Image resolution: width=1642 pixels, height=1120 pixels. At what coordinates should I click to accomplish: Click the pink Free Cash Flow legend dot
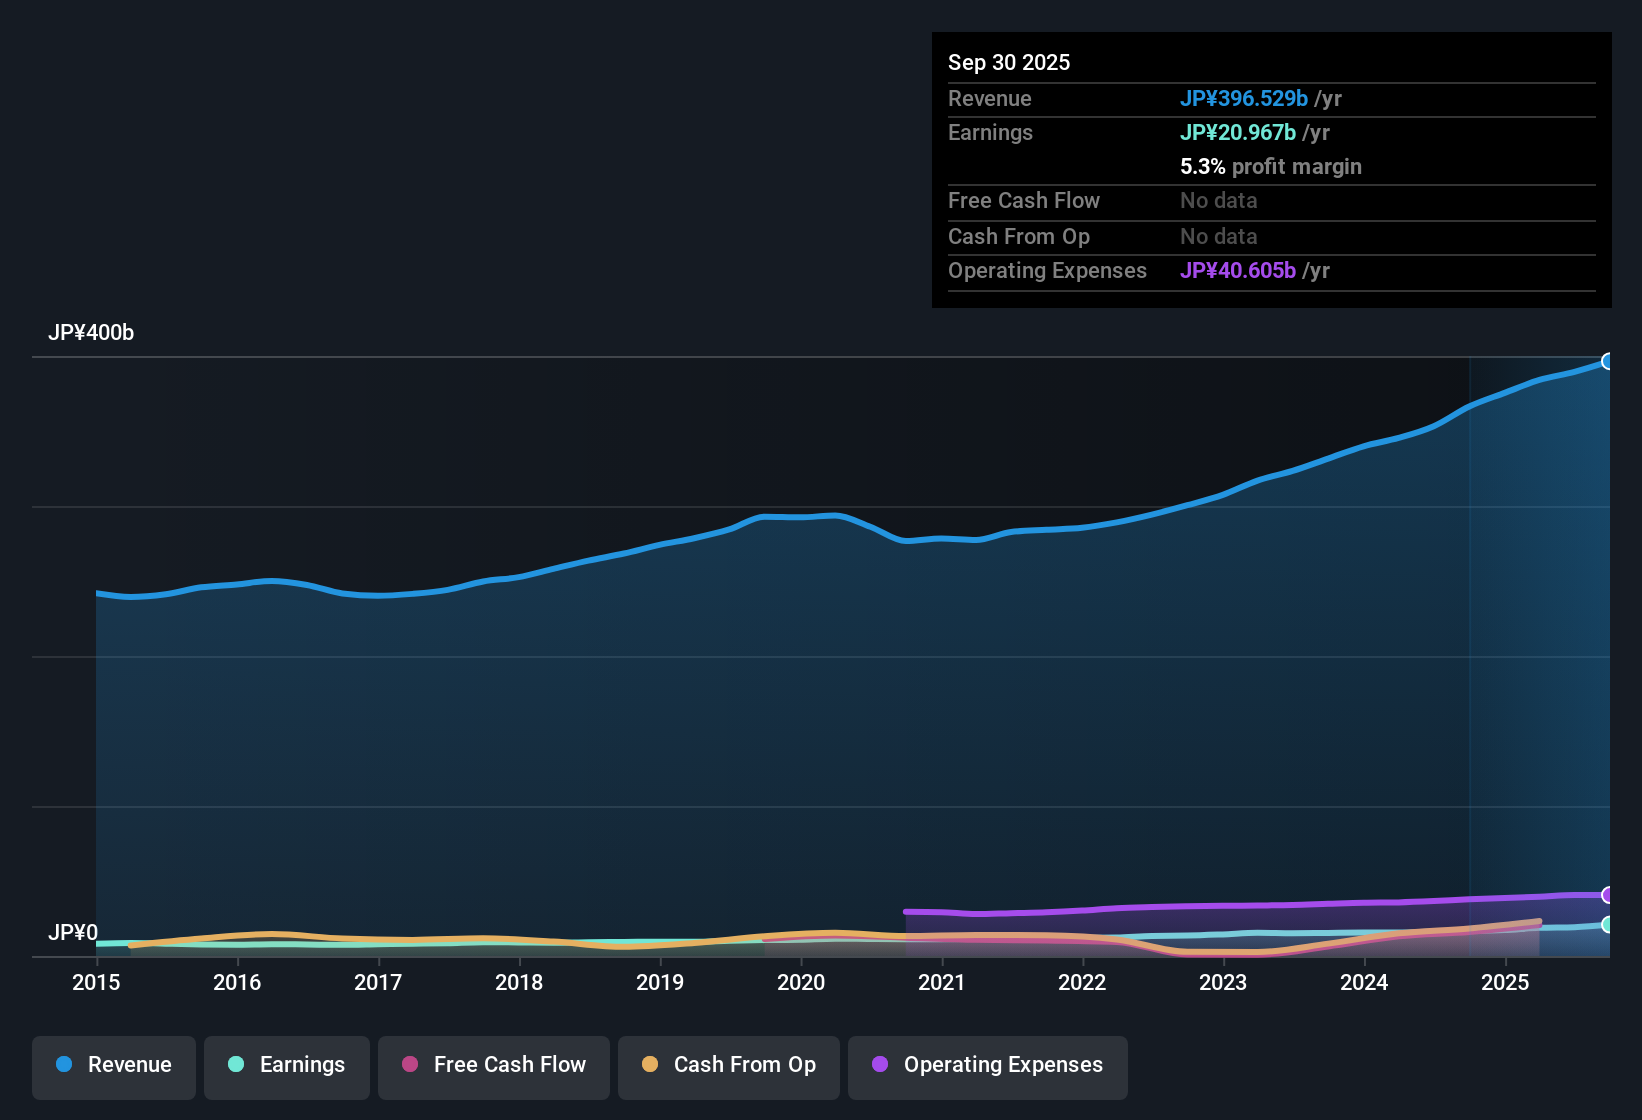pos(409,1065)
